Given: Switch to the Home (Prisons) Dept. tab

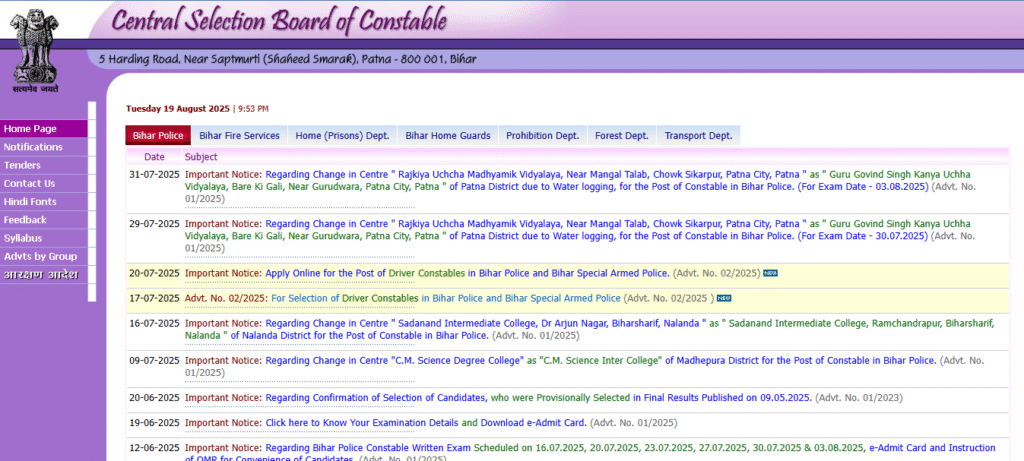Looking at the screenshot, I should [342, 136].
